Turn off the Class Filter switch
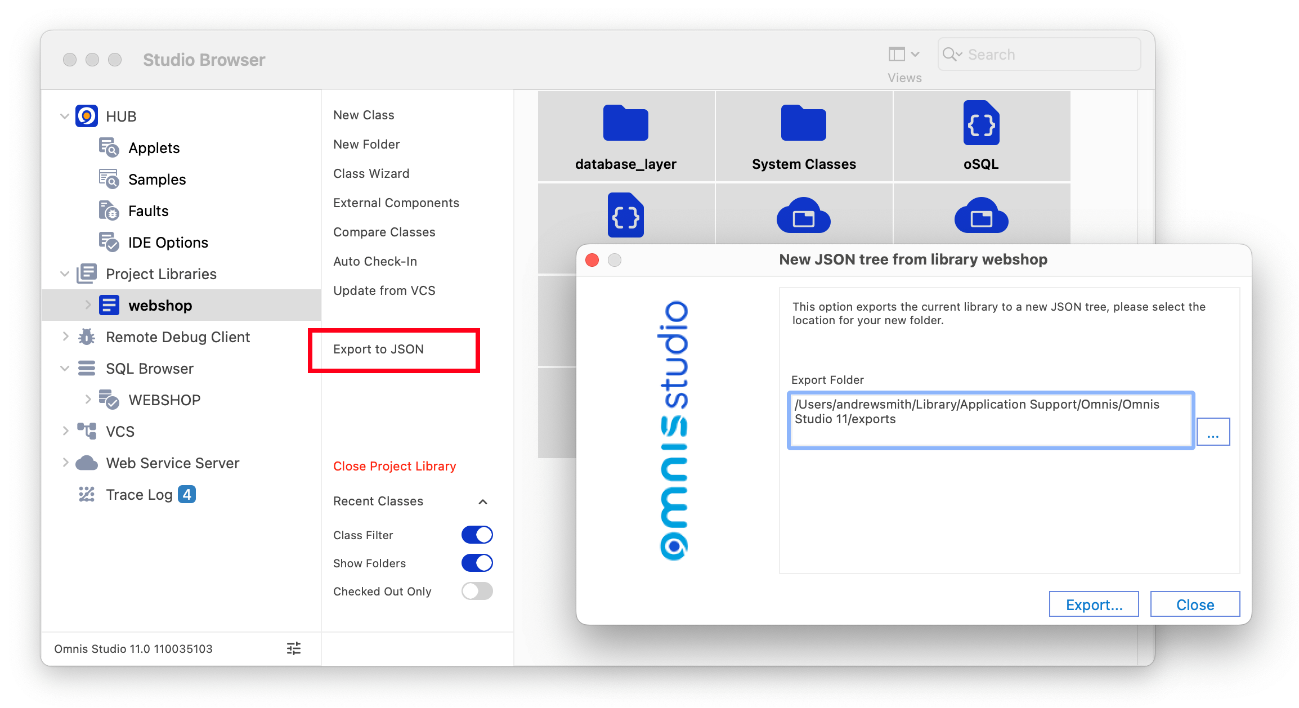This screenshot has height=708, width=1299. [x=477, y=535]
